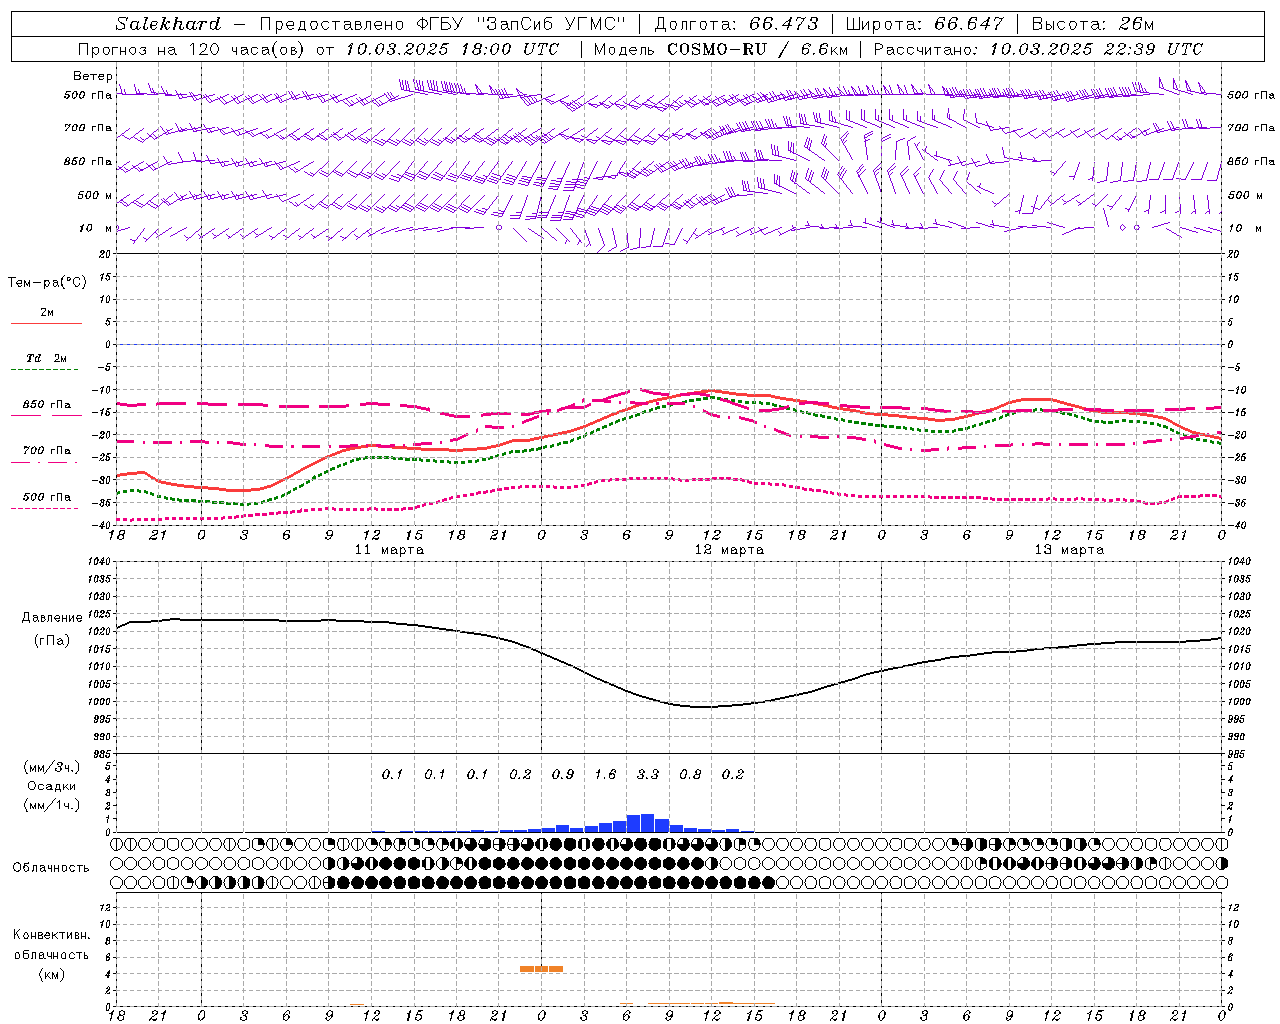
Task: Click the 500 м wind level label on left
Action: click(x=95, y=195)
